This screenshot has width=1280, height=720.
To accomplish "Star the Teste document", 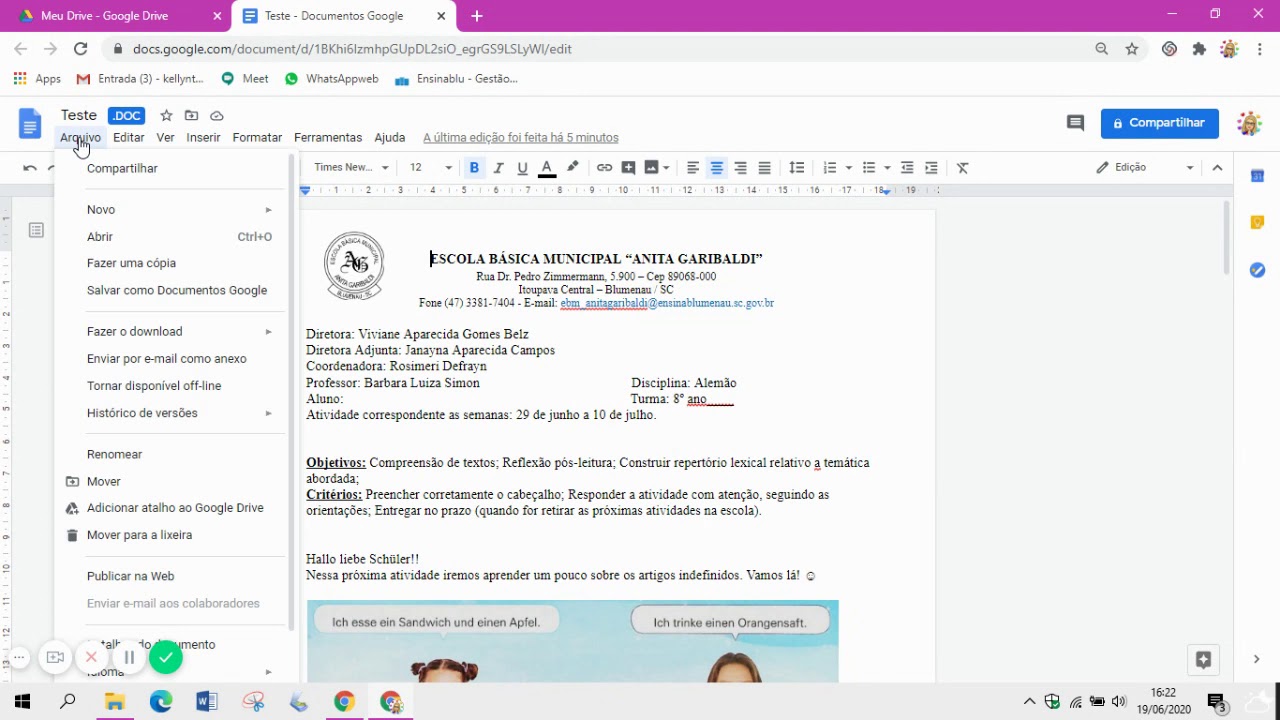I will (x=166, y=116).
